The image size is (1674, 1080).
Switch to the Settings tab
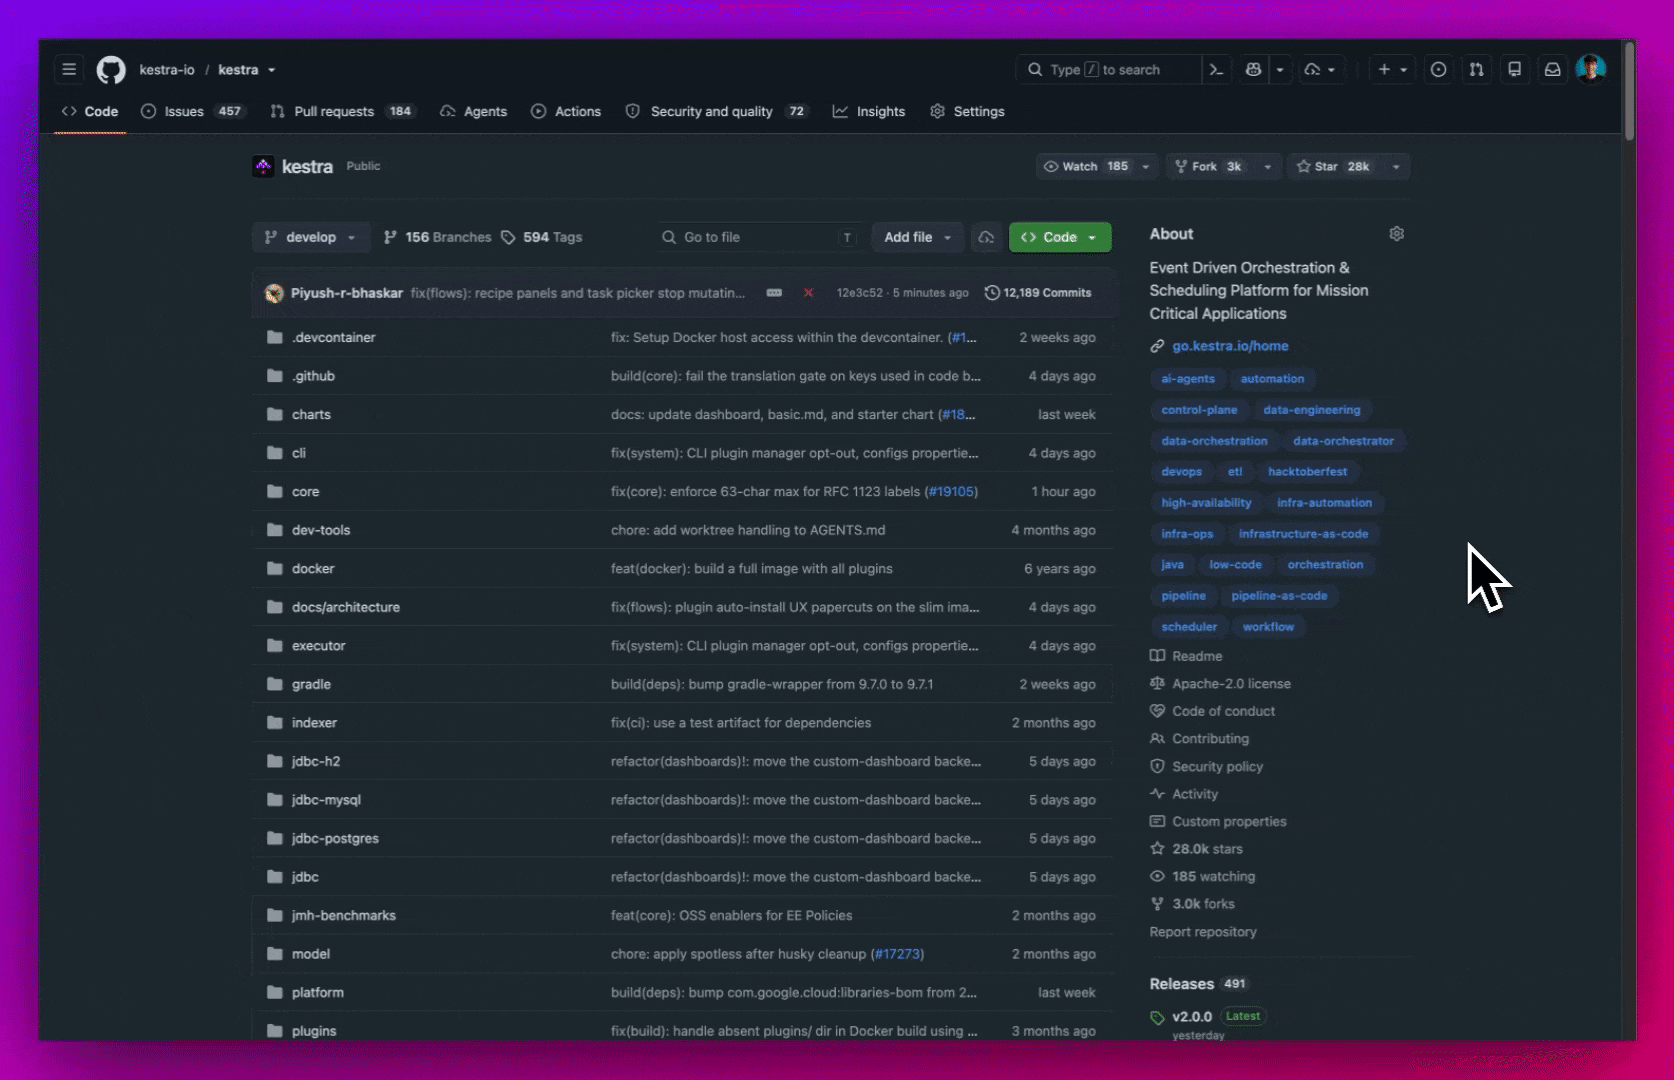tap(967, 111)
